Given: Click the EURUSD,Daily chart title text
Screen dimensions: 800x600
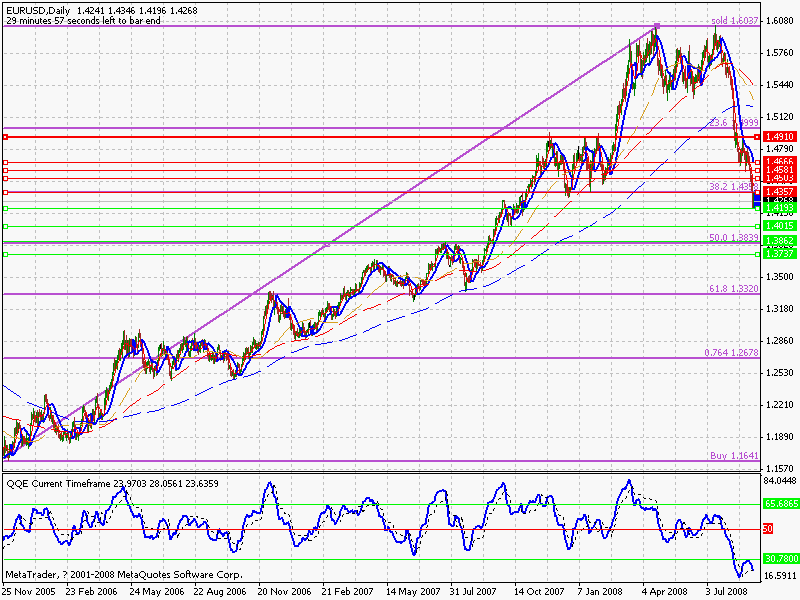Looking at the screenshot, I should pyautogui.click(x=38, y=11).
